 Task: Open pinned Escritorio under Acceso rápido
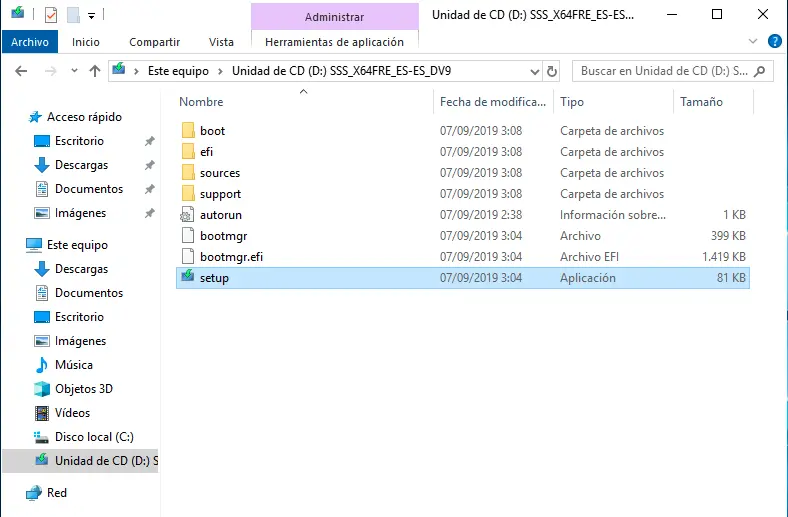[79, 141]
